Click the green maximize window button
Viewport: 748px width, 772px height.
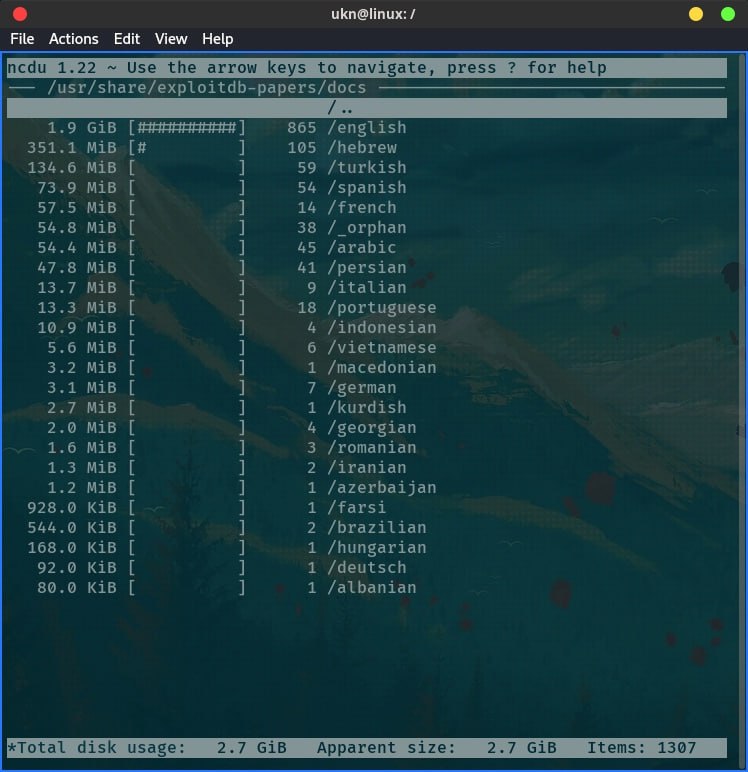pyautogui.click(x=727, y=14)
